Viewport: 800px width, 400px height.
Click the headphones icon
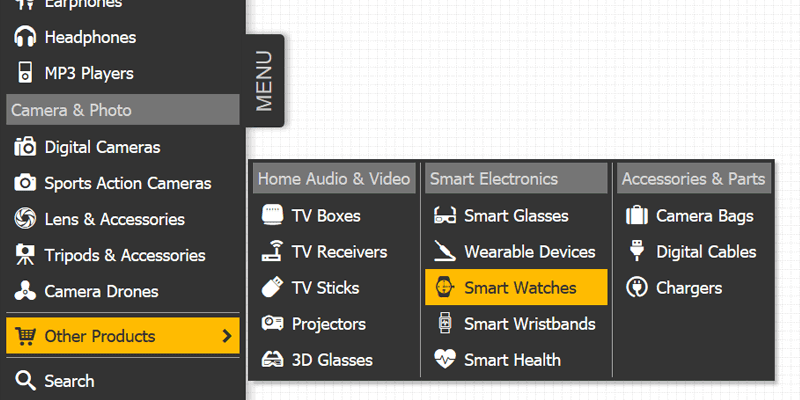(x=25, y=37)
